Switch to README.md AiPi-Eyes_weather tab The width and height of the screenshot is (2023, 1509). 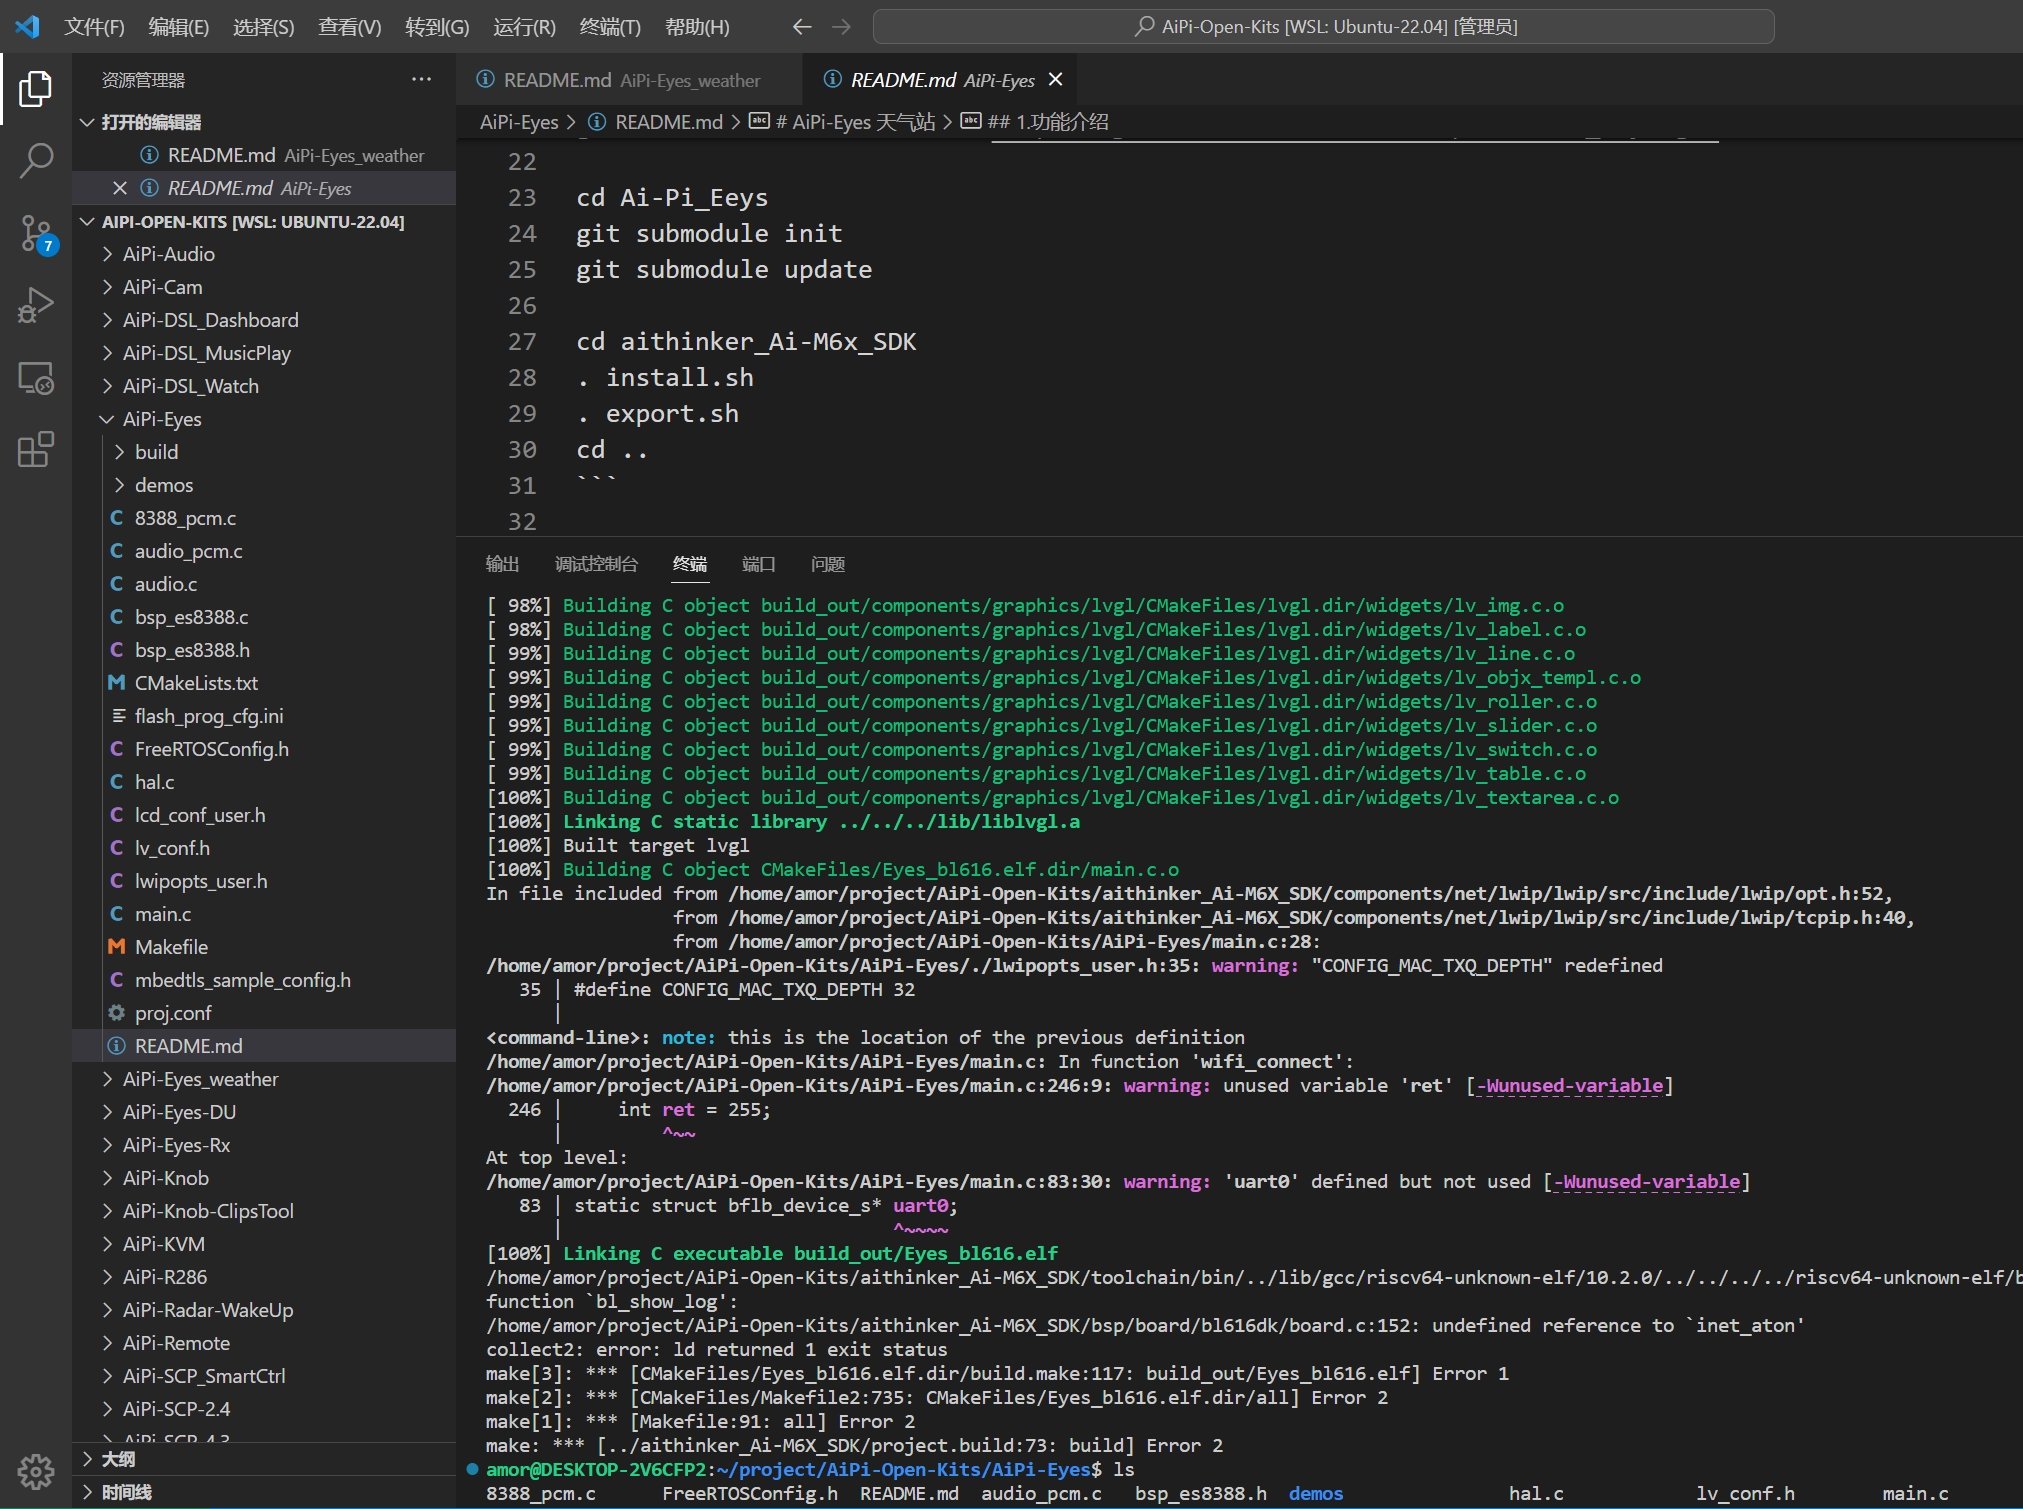point(629,80)
